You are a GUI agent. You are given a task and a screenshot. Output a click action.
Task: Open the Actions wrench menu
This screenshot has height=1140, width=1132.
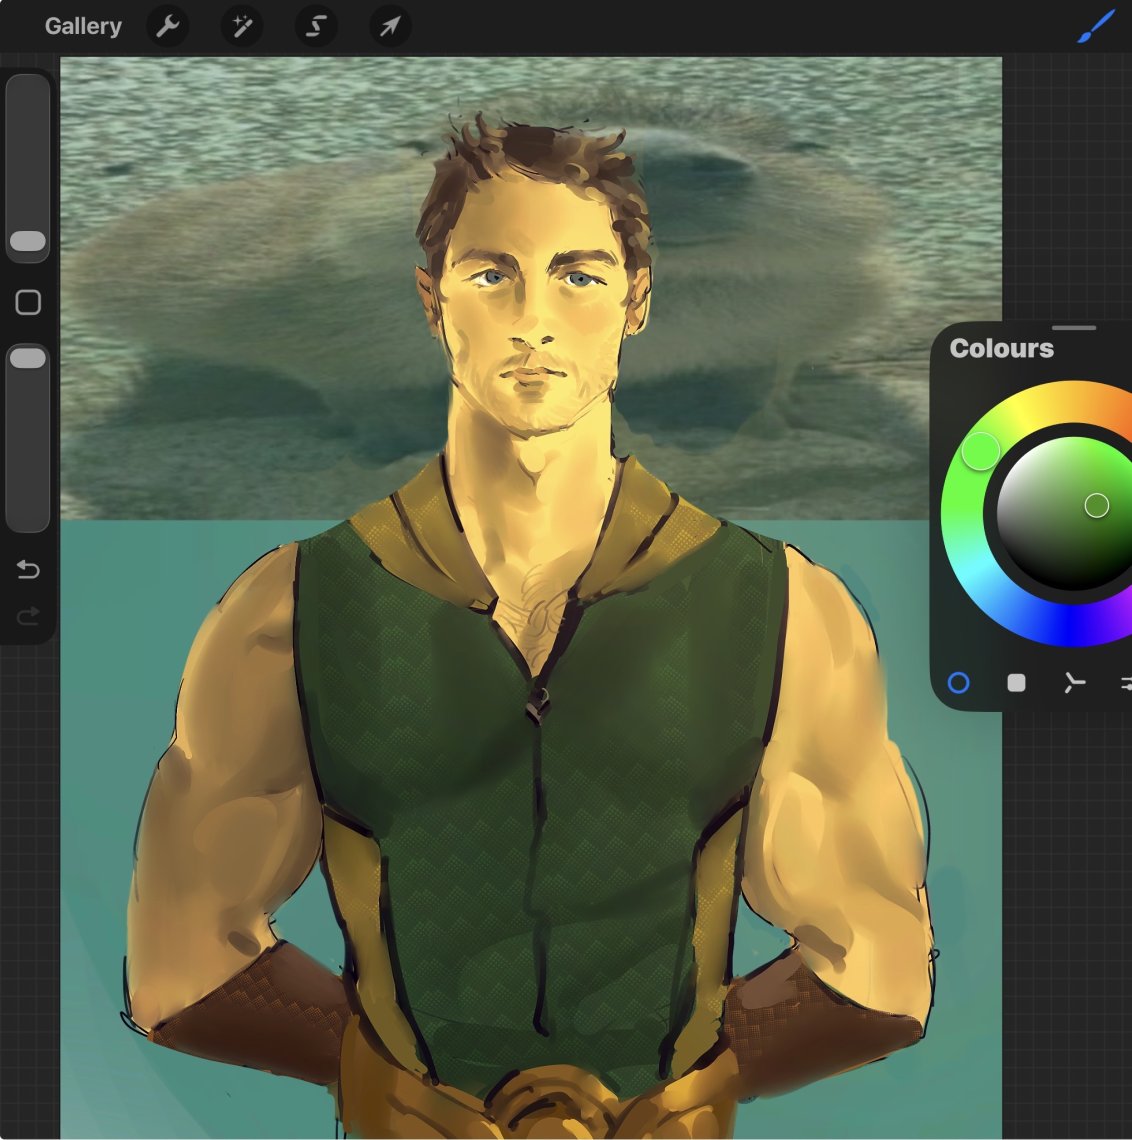pos(168,26)
